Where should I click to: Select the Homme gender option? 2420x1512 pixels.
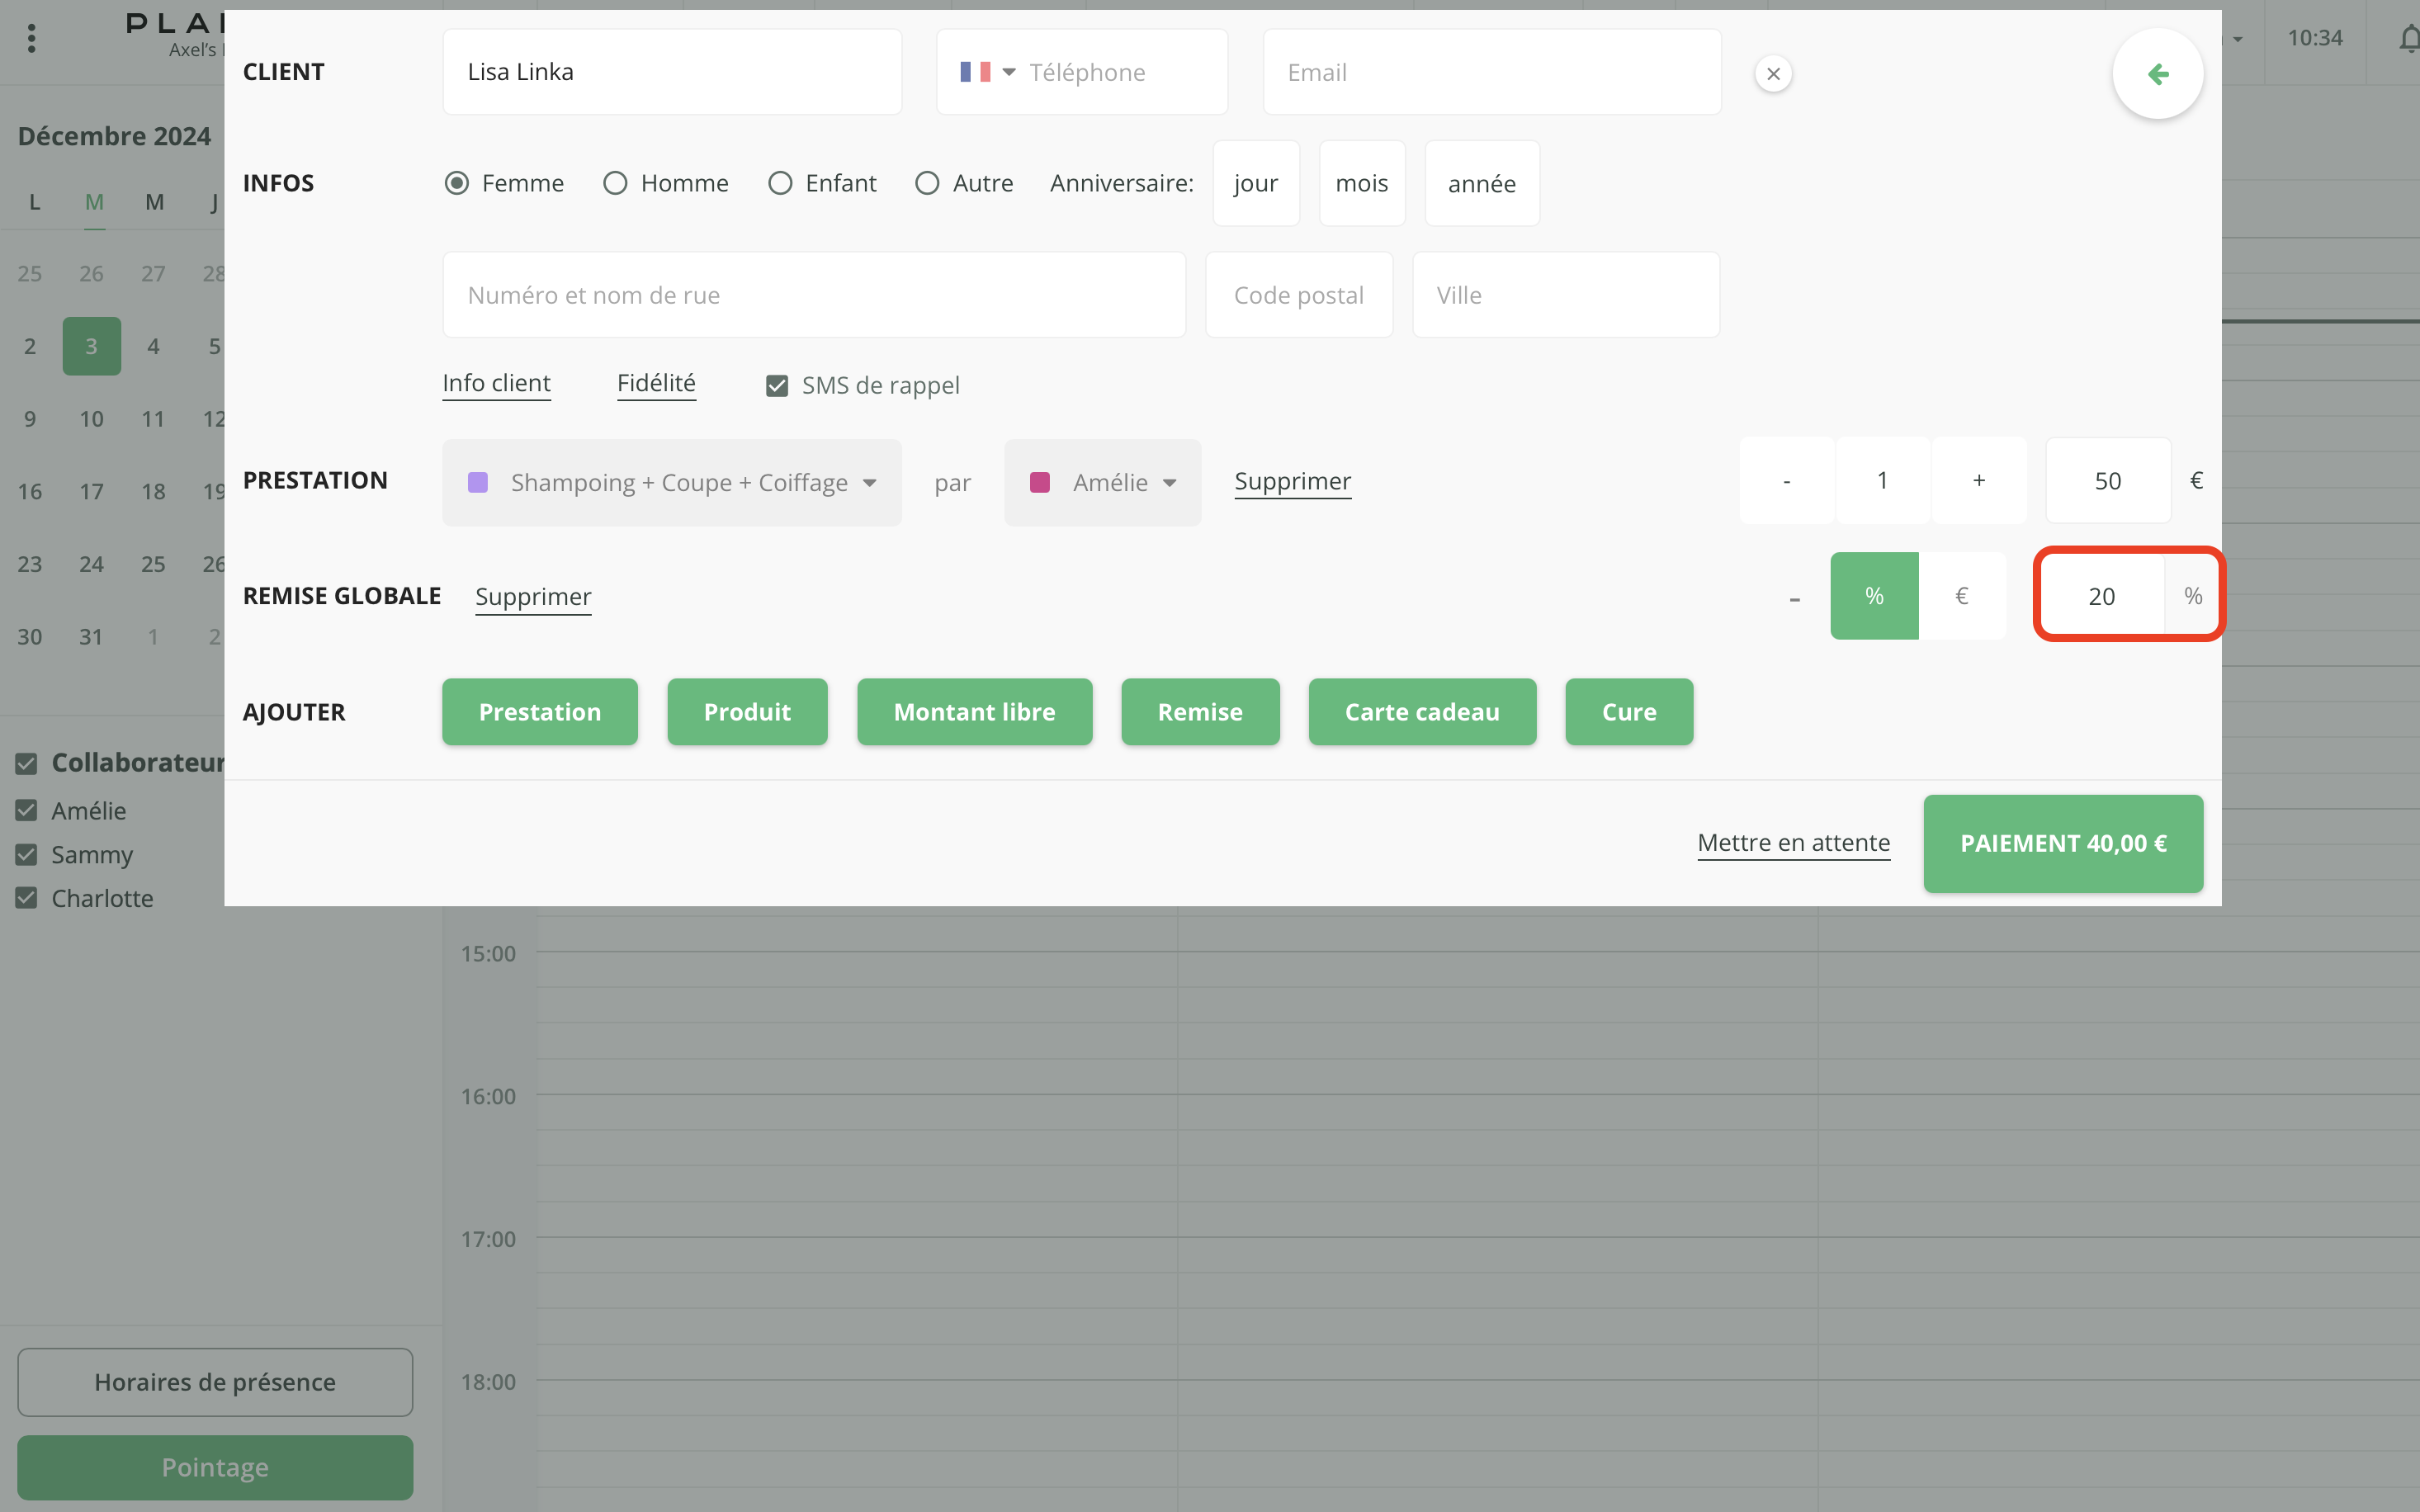tap(614, 183)
